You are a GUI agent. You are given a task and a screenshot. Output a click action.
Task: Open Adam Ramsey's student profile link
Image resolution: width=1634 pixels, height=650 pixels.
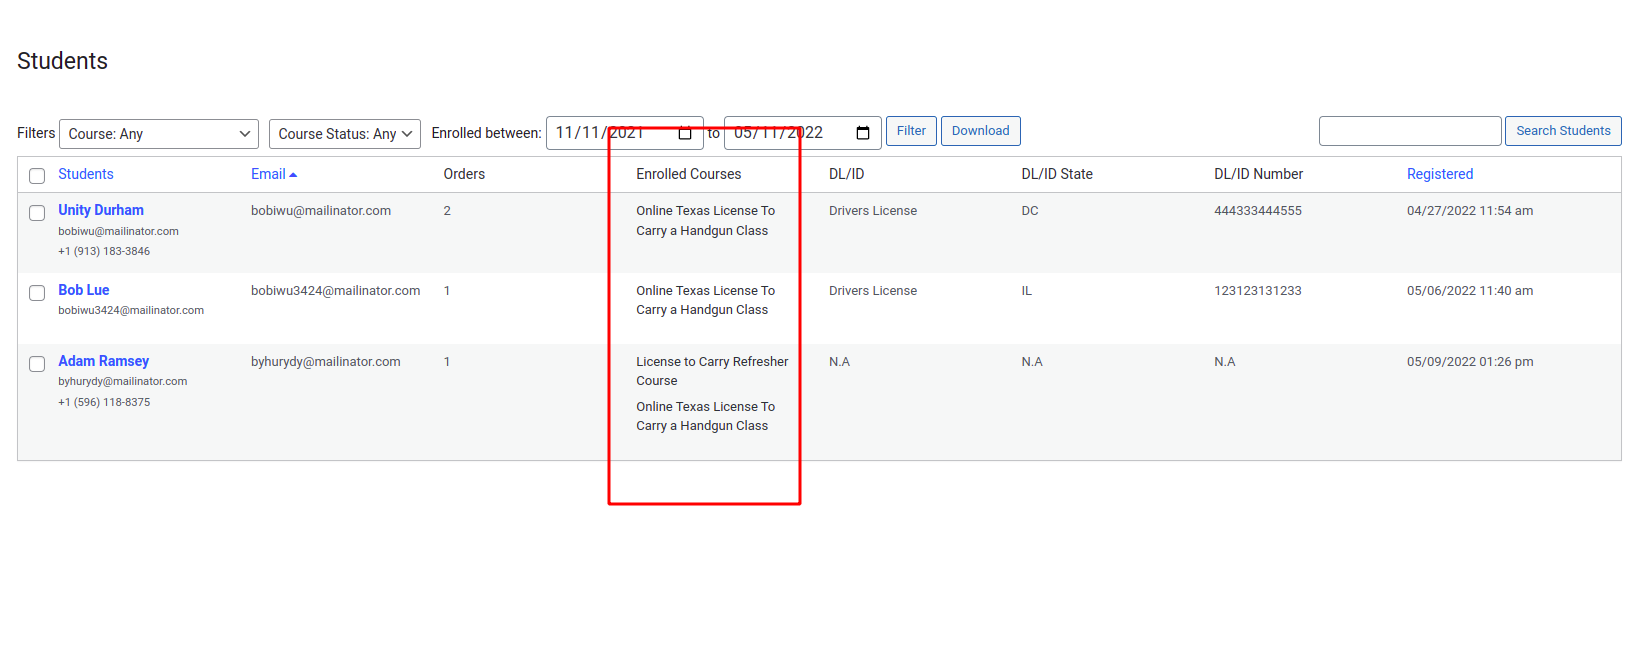(x=104, y=361)
